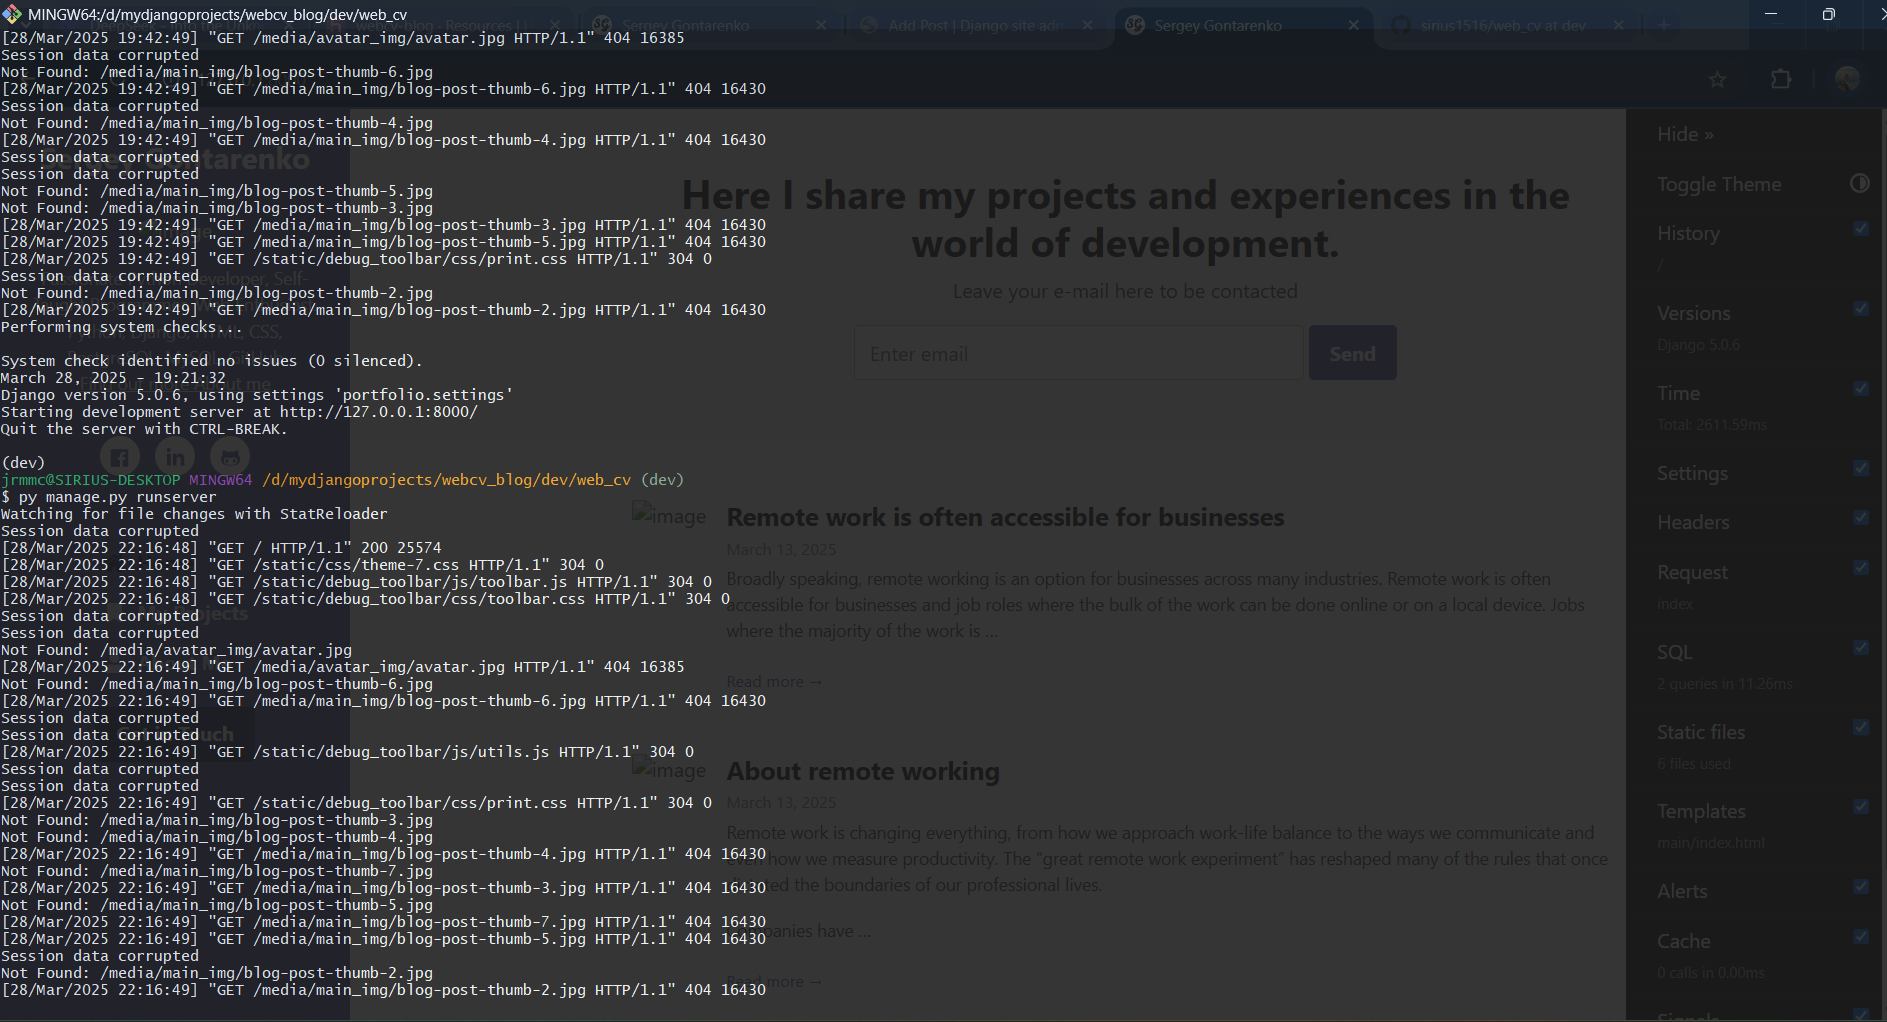1887x1022 pixels.
Task: Uncheck the Request panel checkbox
Action: pos(1860,567)
